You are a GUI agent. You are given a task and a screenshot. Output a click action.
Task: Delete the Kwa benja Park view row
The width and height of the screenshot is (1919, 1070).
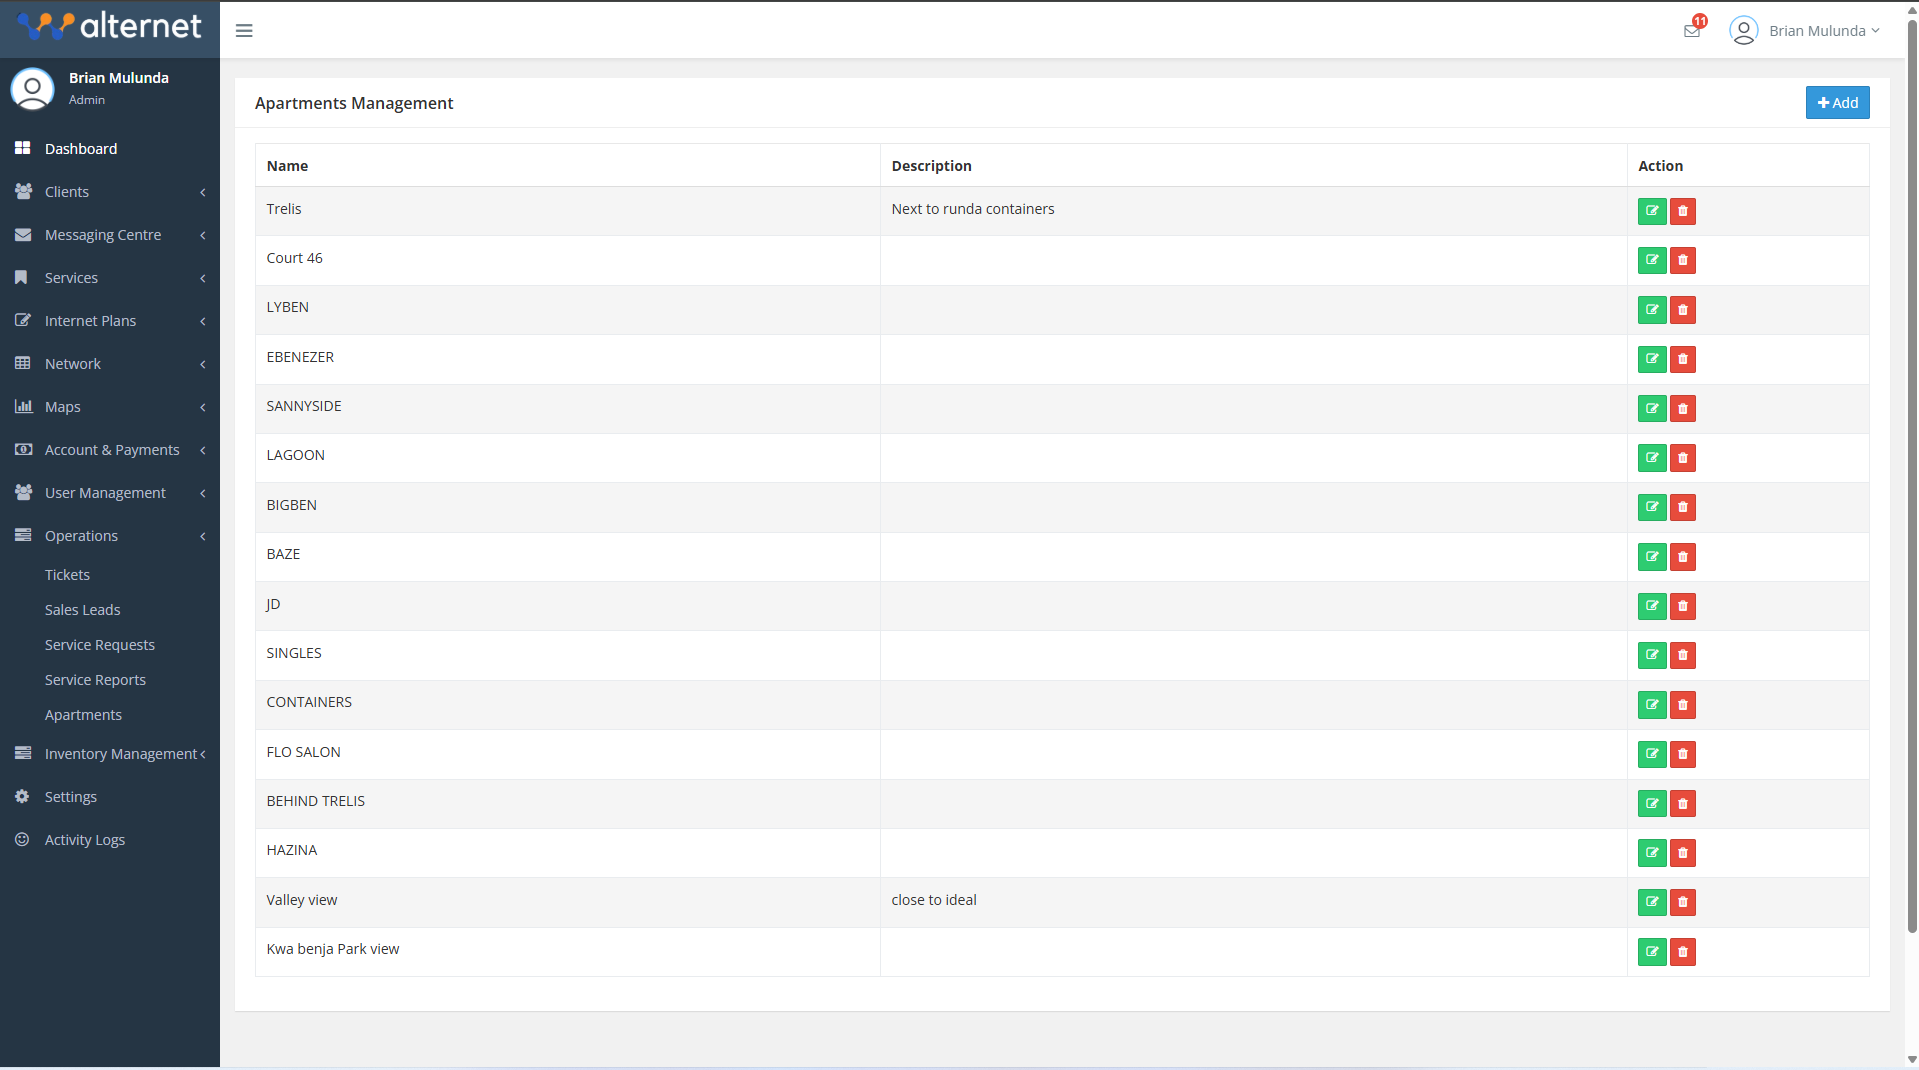click(x=1683, y=952)
